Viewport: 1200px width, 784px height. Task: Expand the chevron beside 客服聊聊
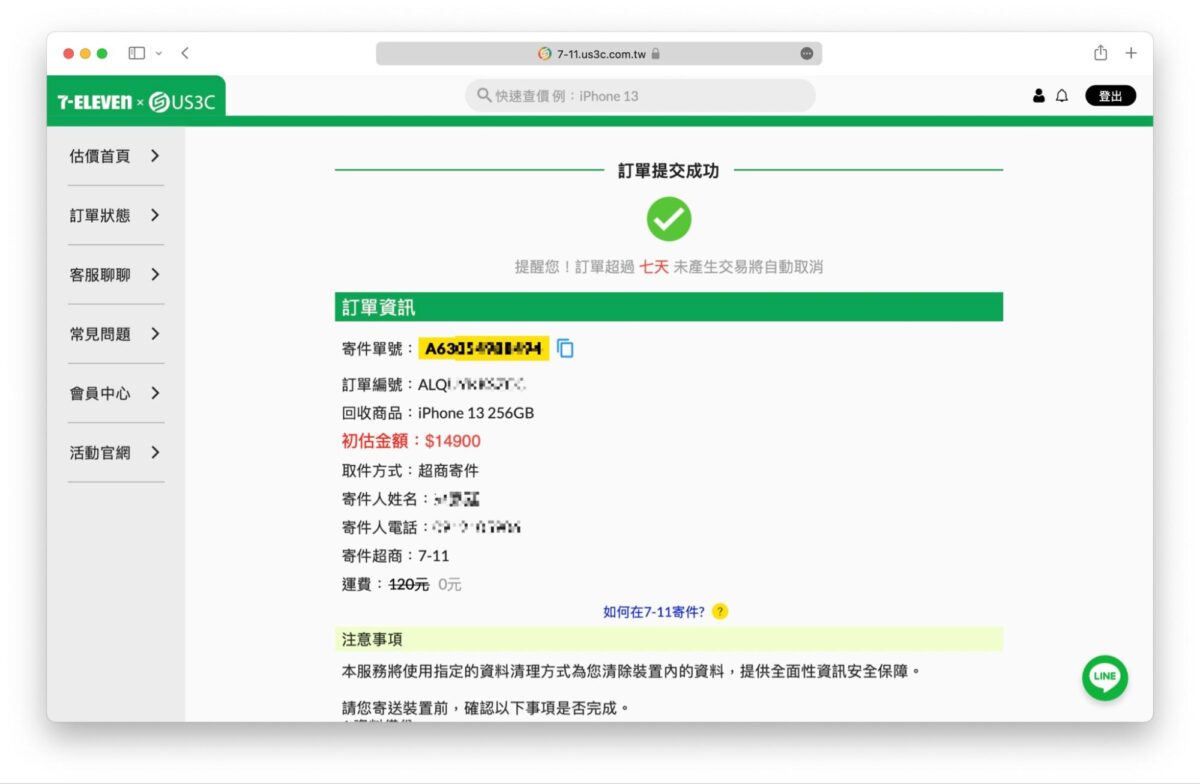(x=155, y=275)
